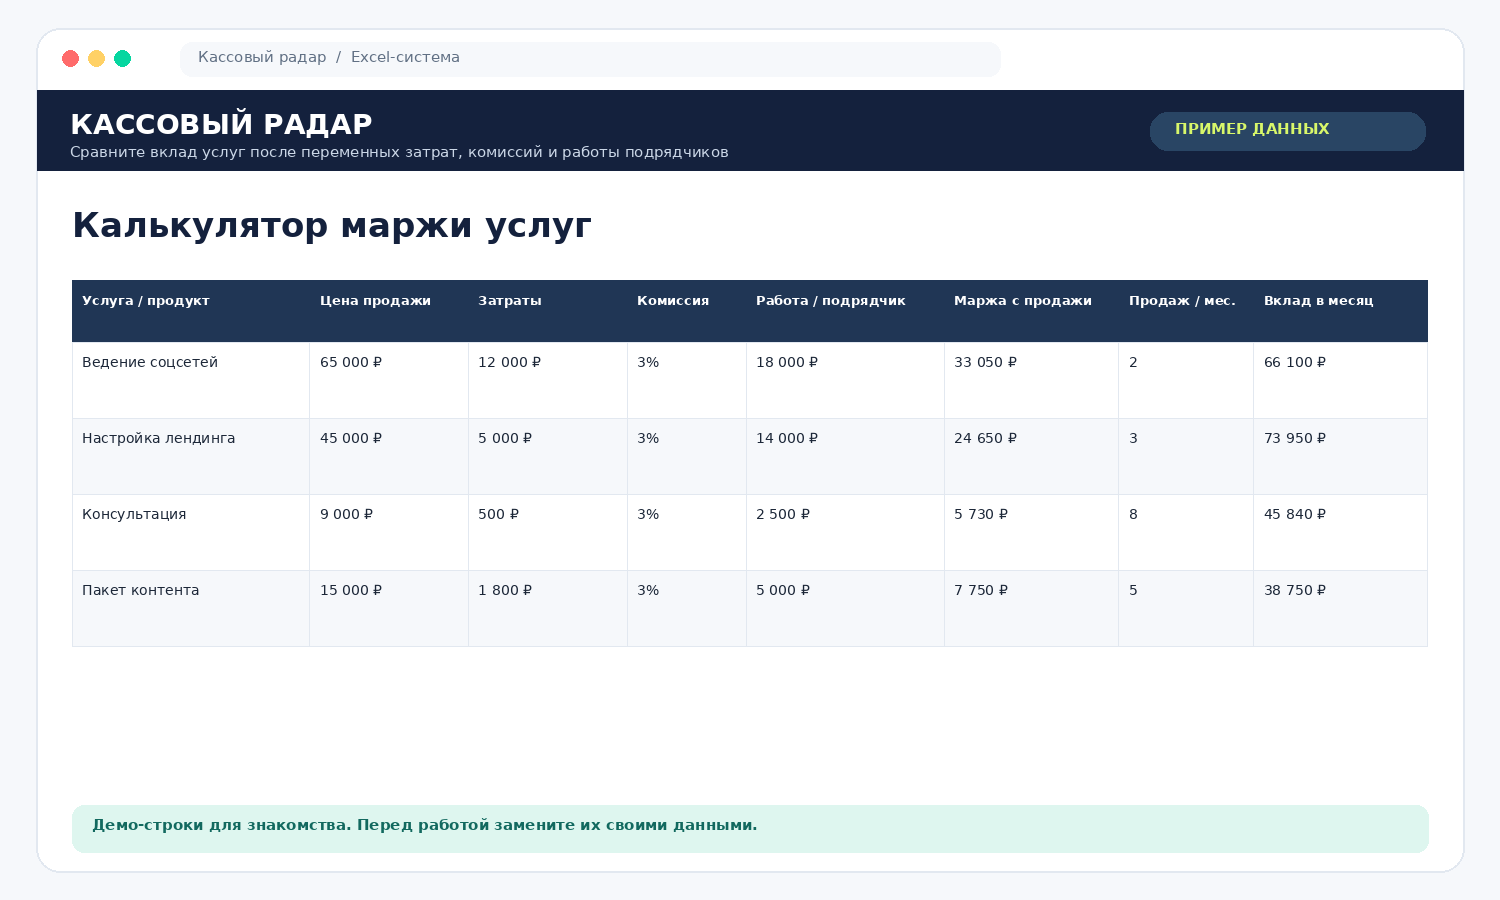Click the address bar reading Кассовый радар / Excel-система

(x=590, y=58)
